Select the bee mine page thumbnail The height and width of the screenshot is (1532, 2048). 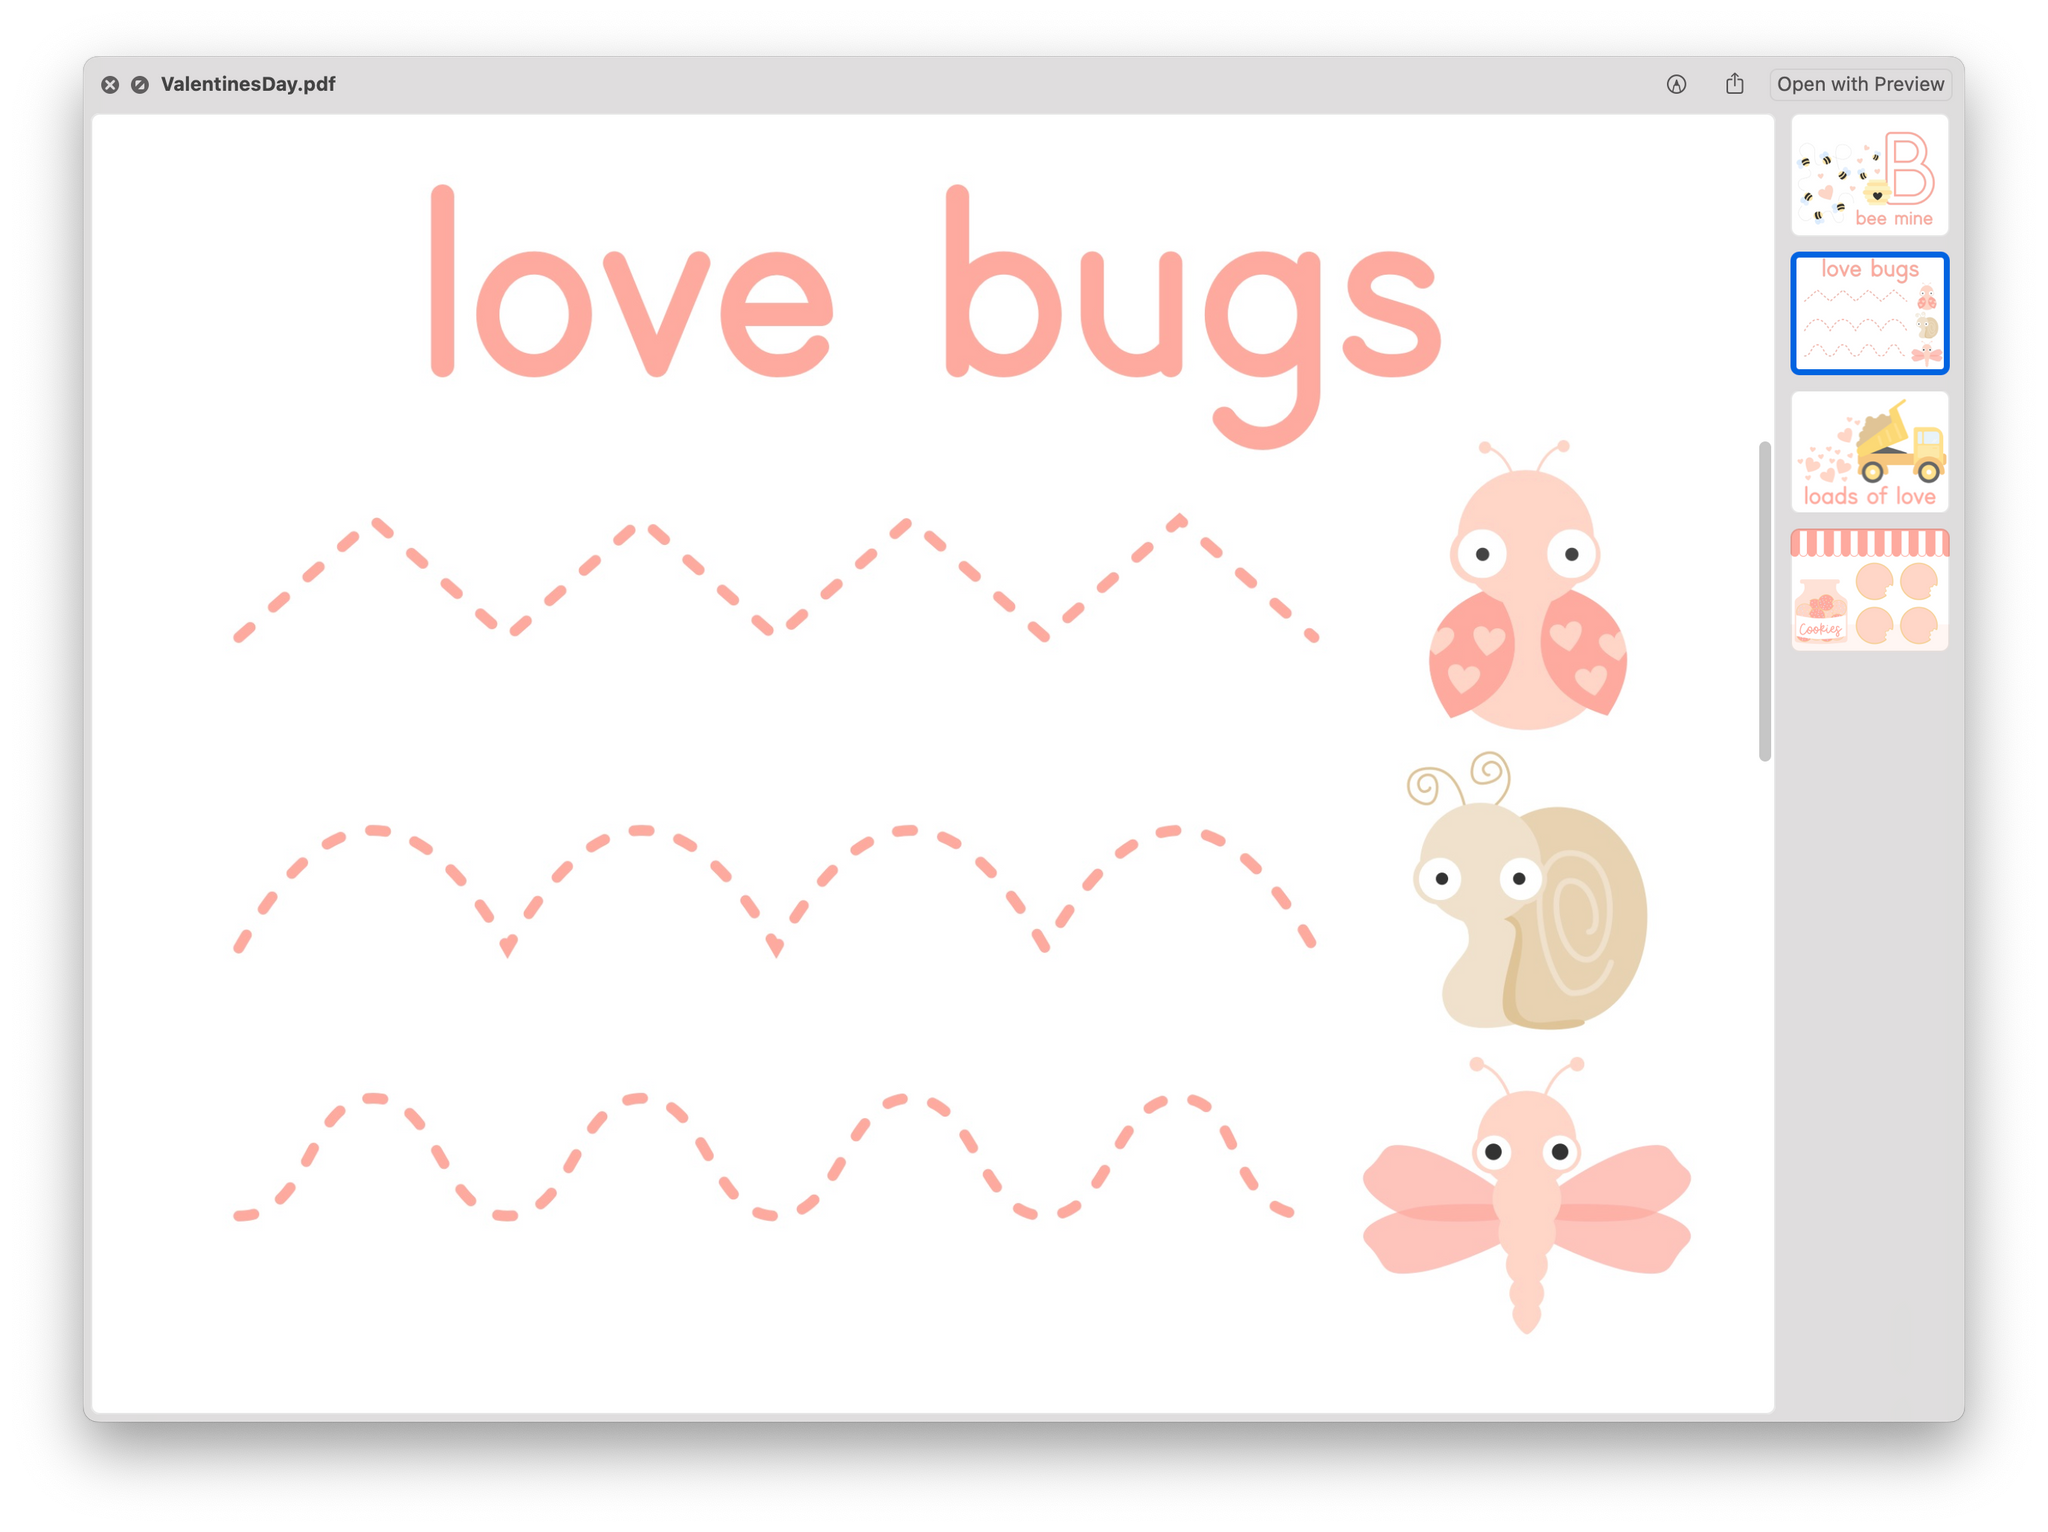pos(1868,175)
